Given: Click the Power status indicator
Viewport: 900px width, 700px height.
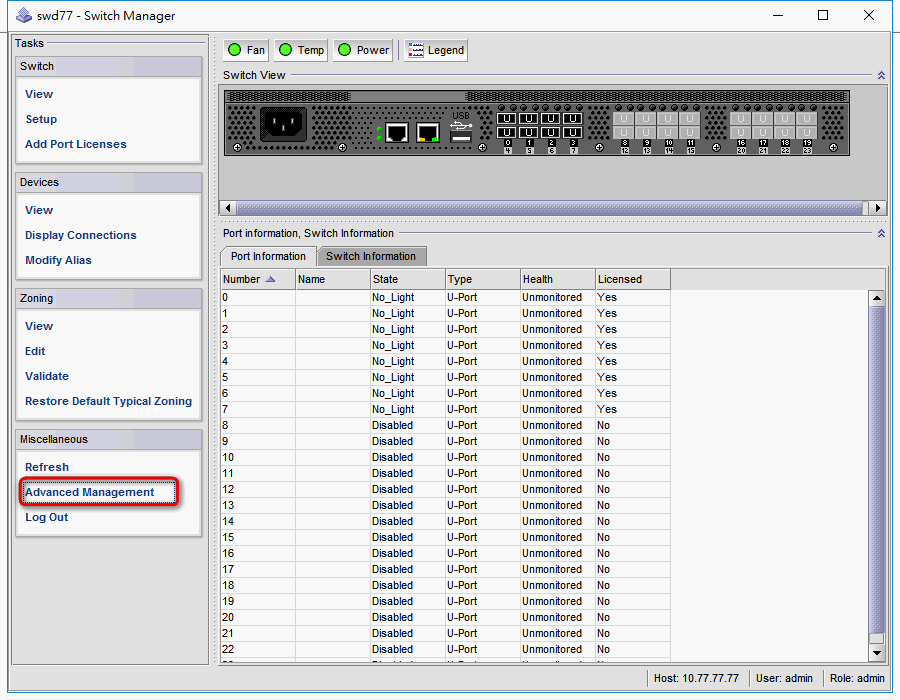Looking at the screenshot, I should coord(363,50).
